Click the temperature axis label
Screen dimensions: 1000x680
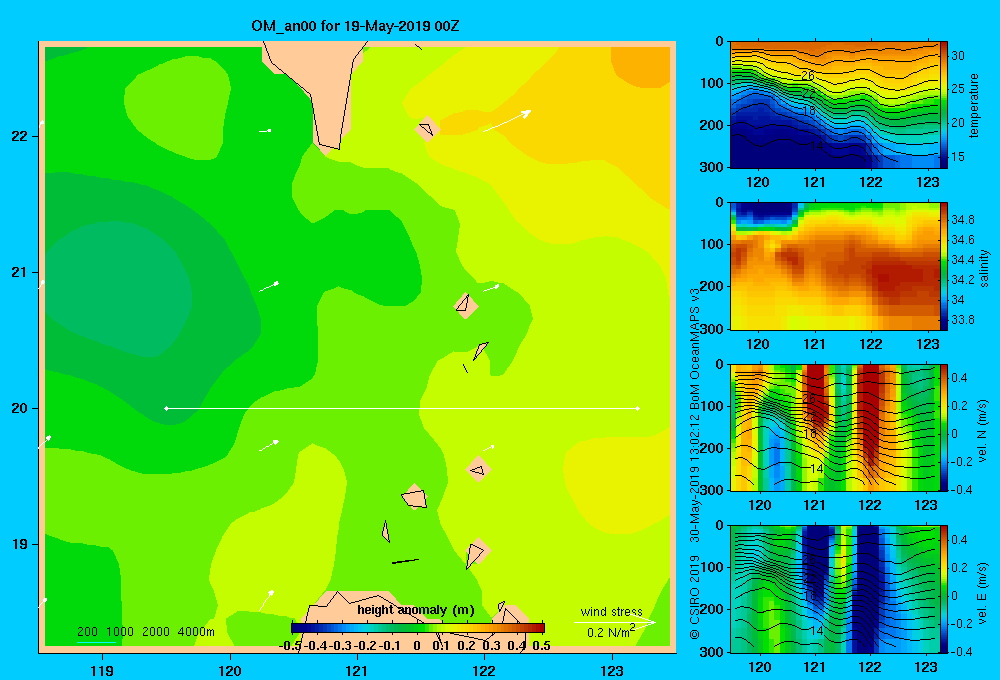pyautogui.click(x=974, y=106)
